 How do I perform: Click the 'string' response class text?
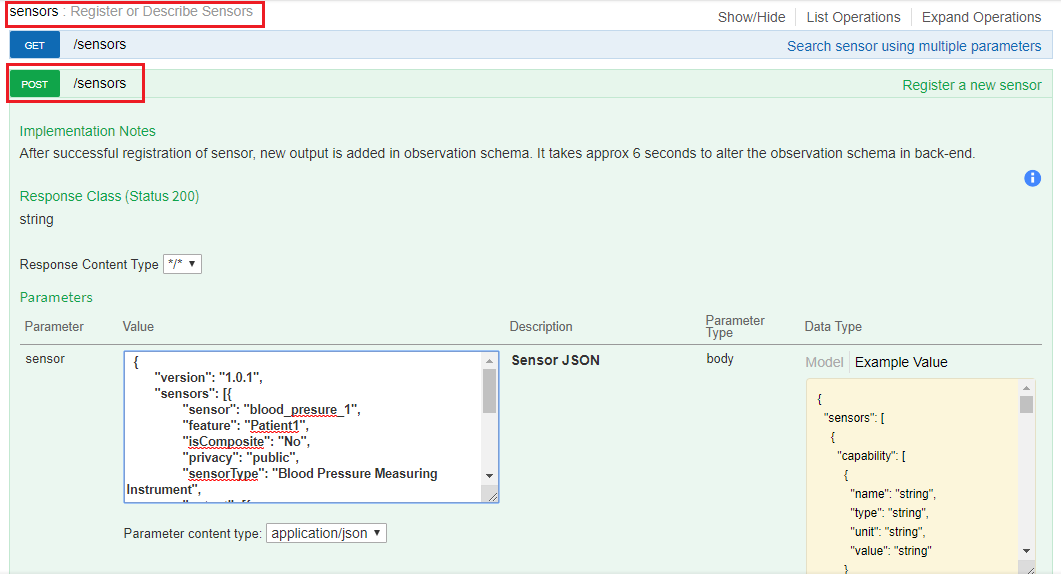(37, 219)
